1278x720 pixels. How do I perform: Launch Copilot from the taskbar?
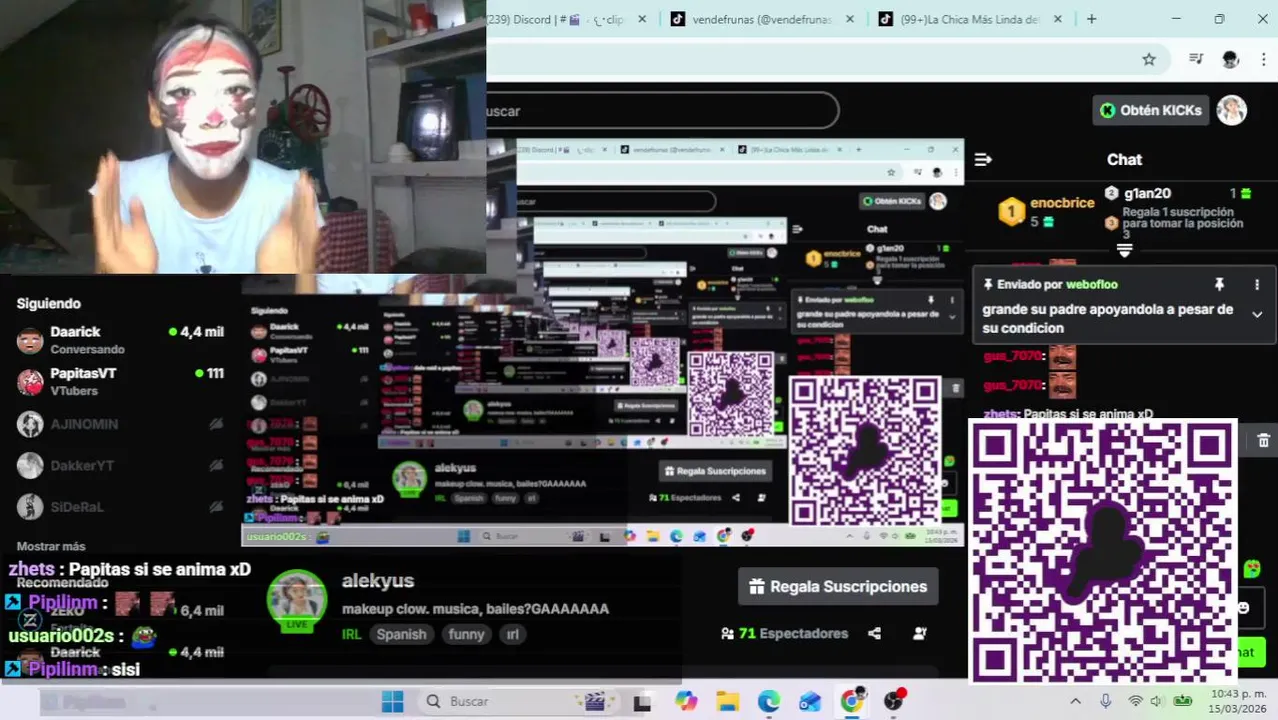[x=686, y=701]
